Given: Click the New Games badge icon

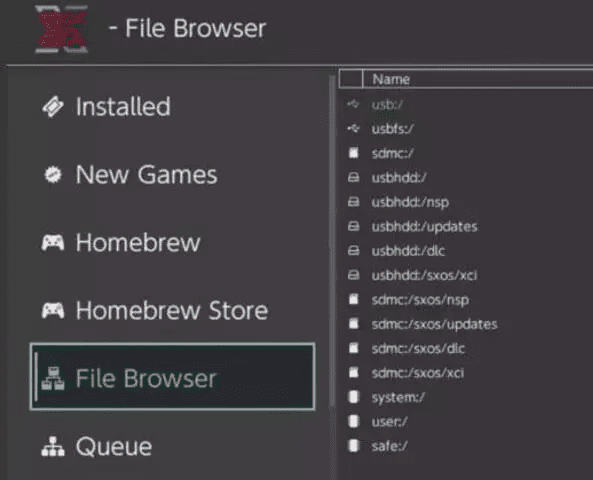Looking at the screenshot, I should (53, 175).
